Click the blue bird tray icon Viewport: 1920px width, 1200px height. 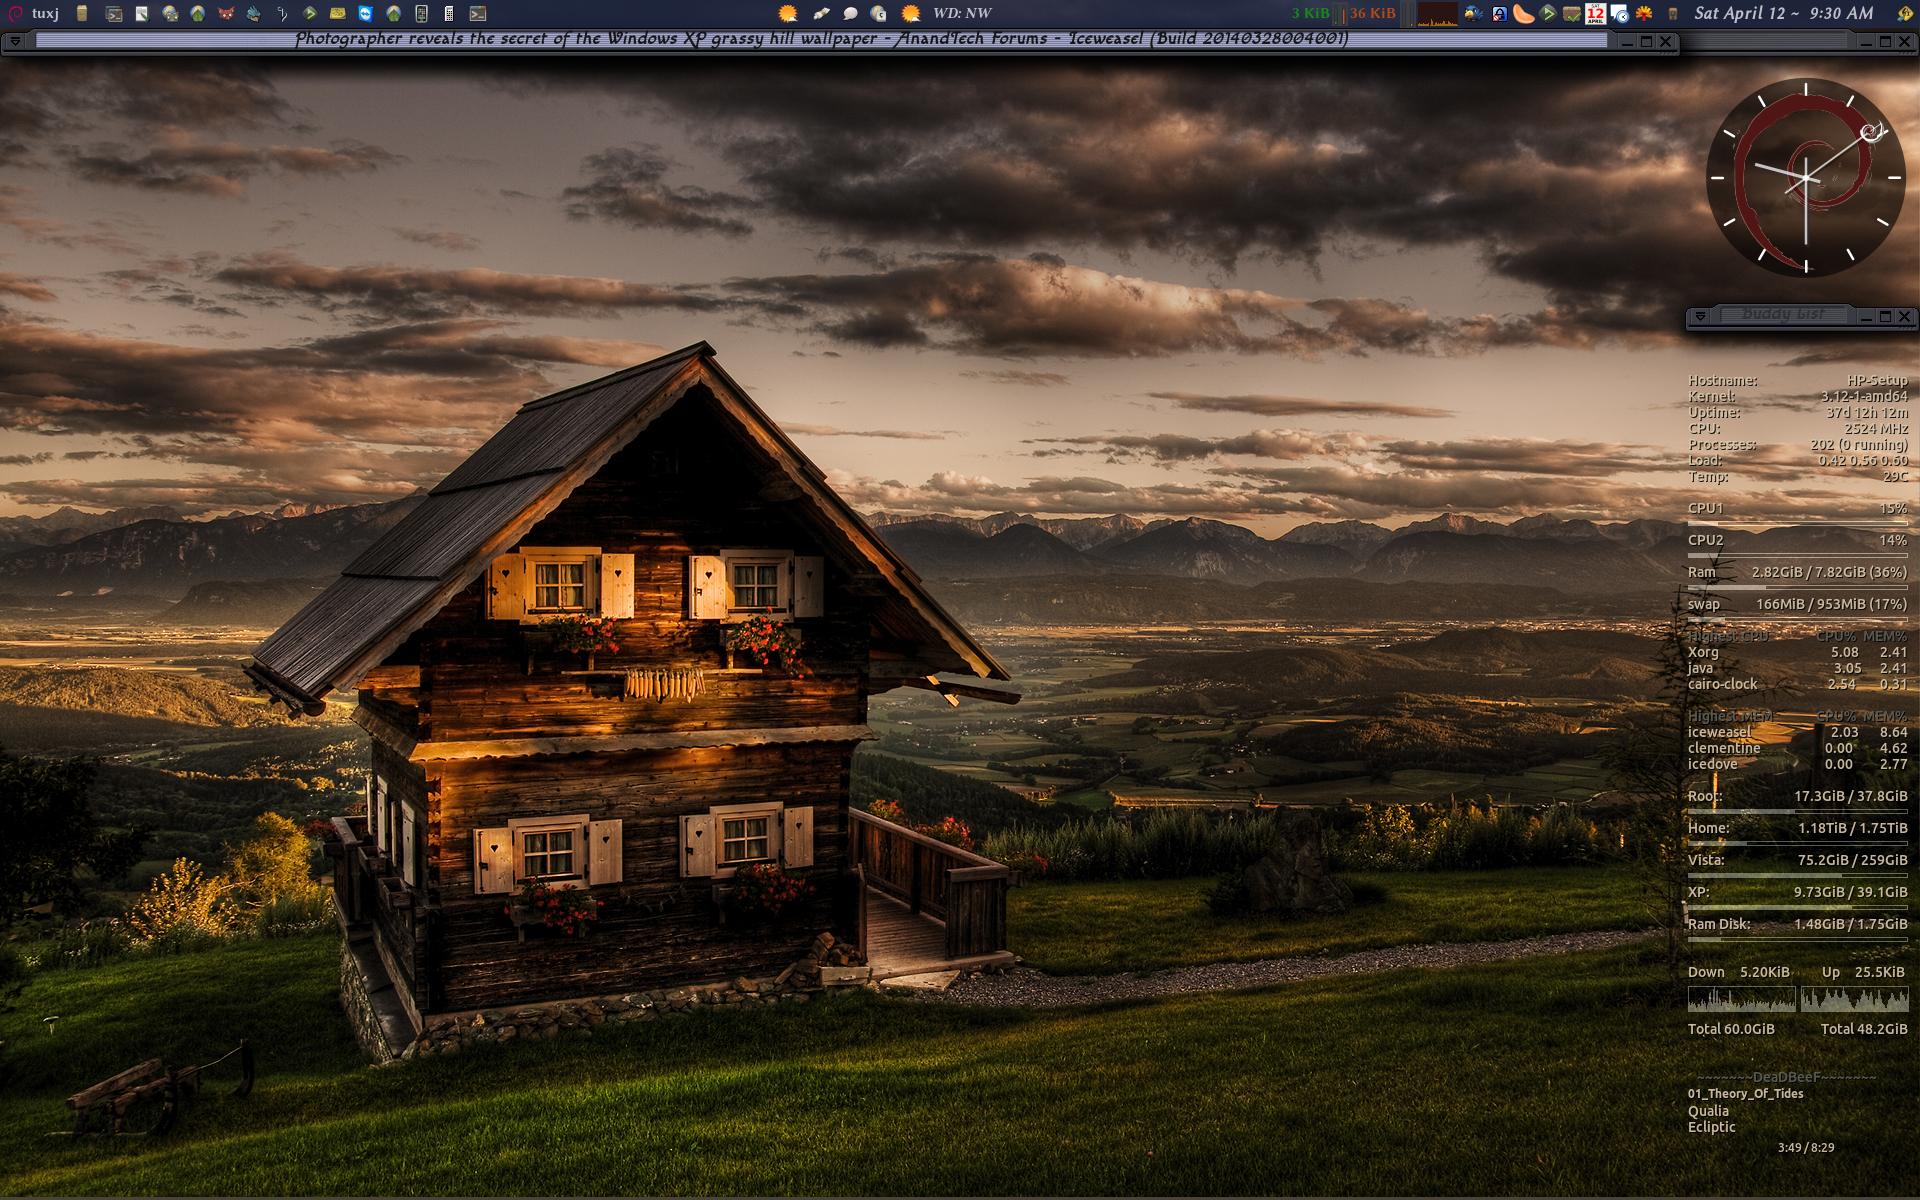point(1473,13)
